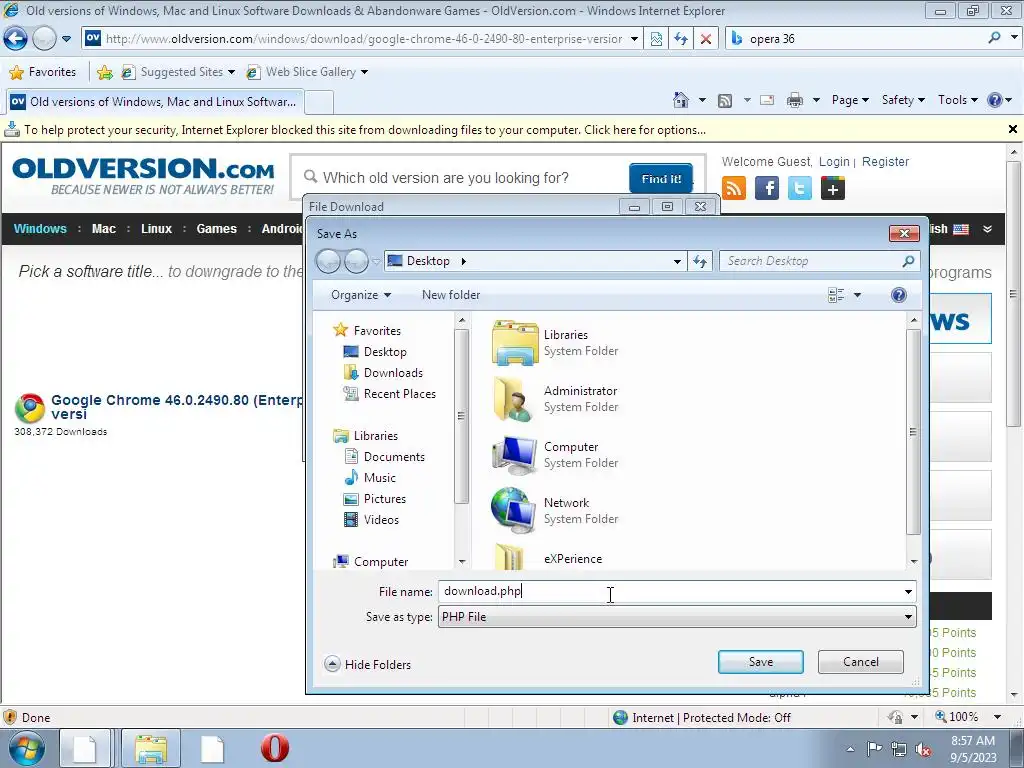The image size is (1024, 768).
Task: Select the Windows tab on OldVersion
Action: (40, 229)
